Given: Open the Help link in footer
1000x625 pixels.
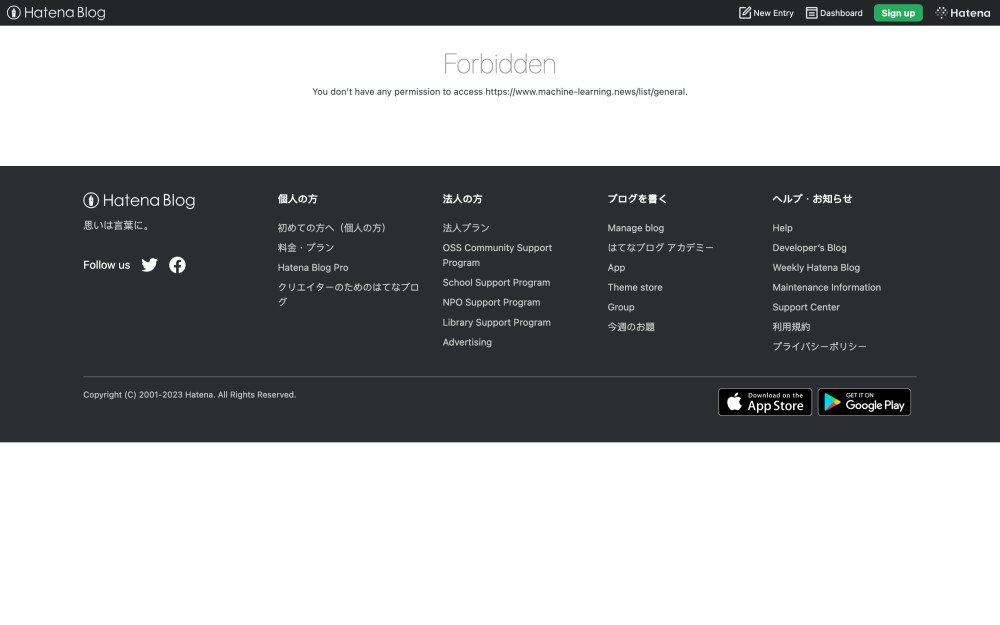Looking at the screenshot, I should (782, 228).
